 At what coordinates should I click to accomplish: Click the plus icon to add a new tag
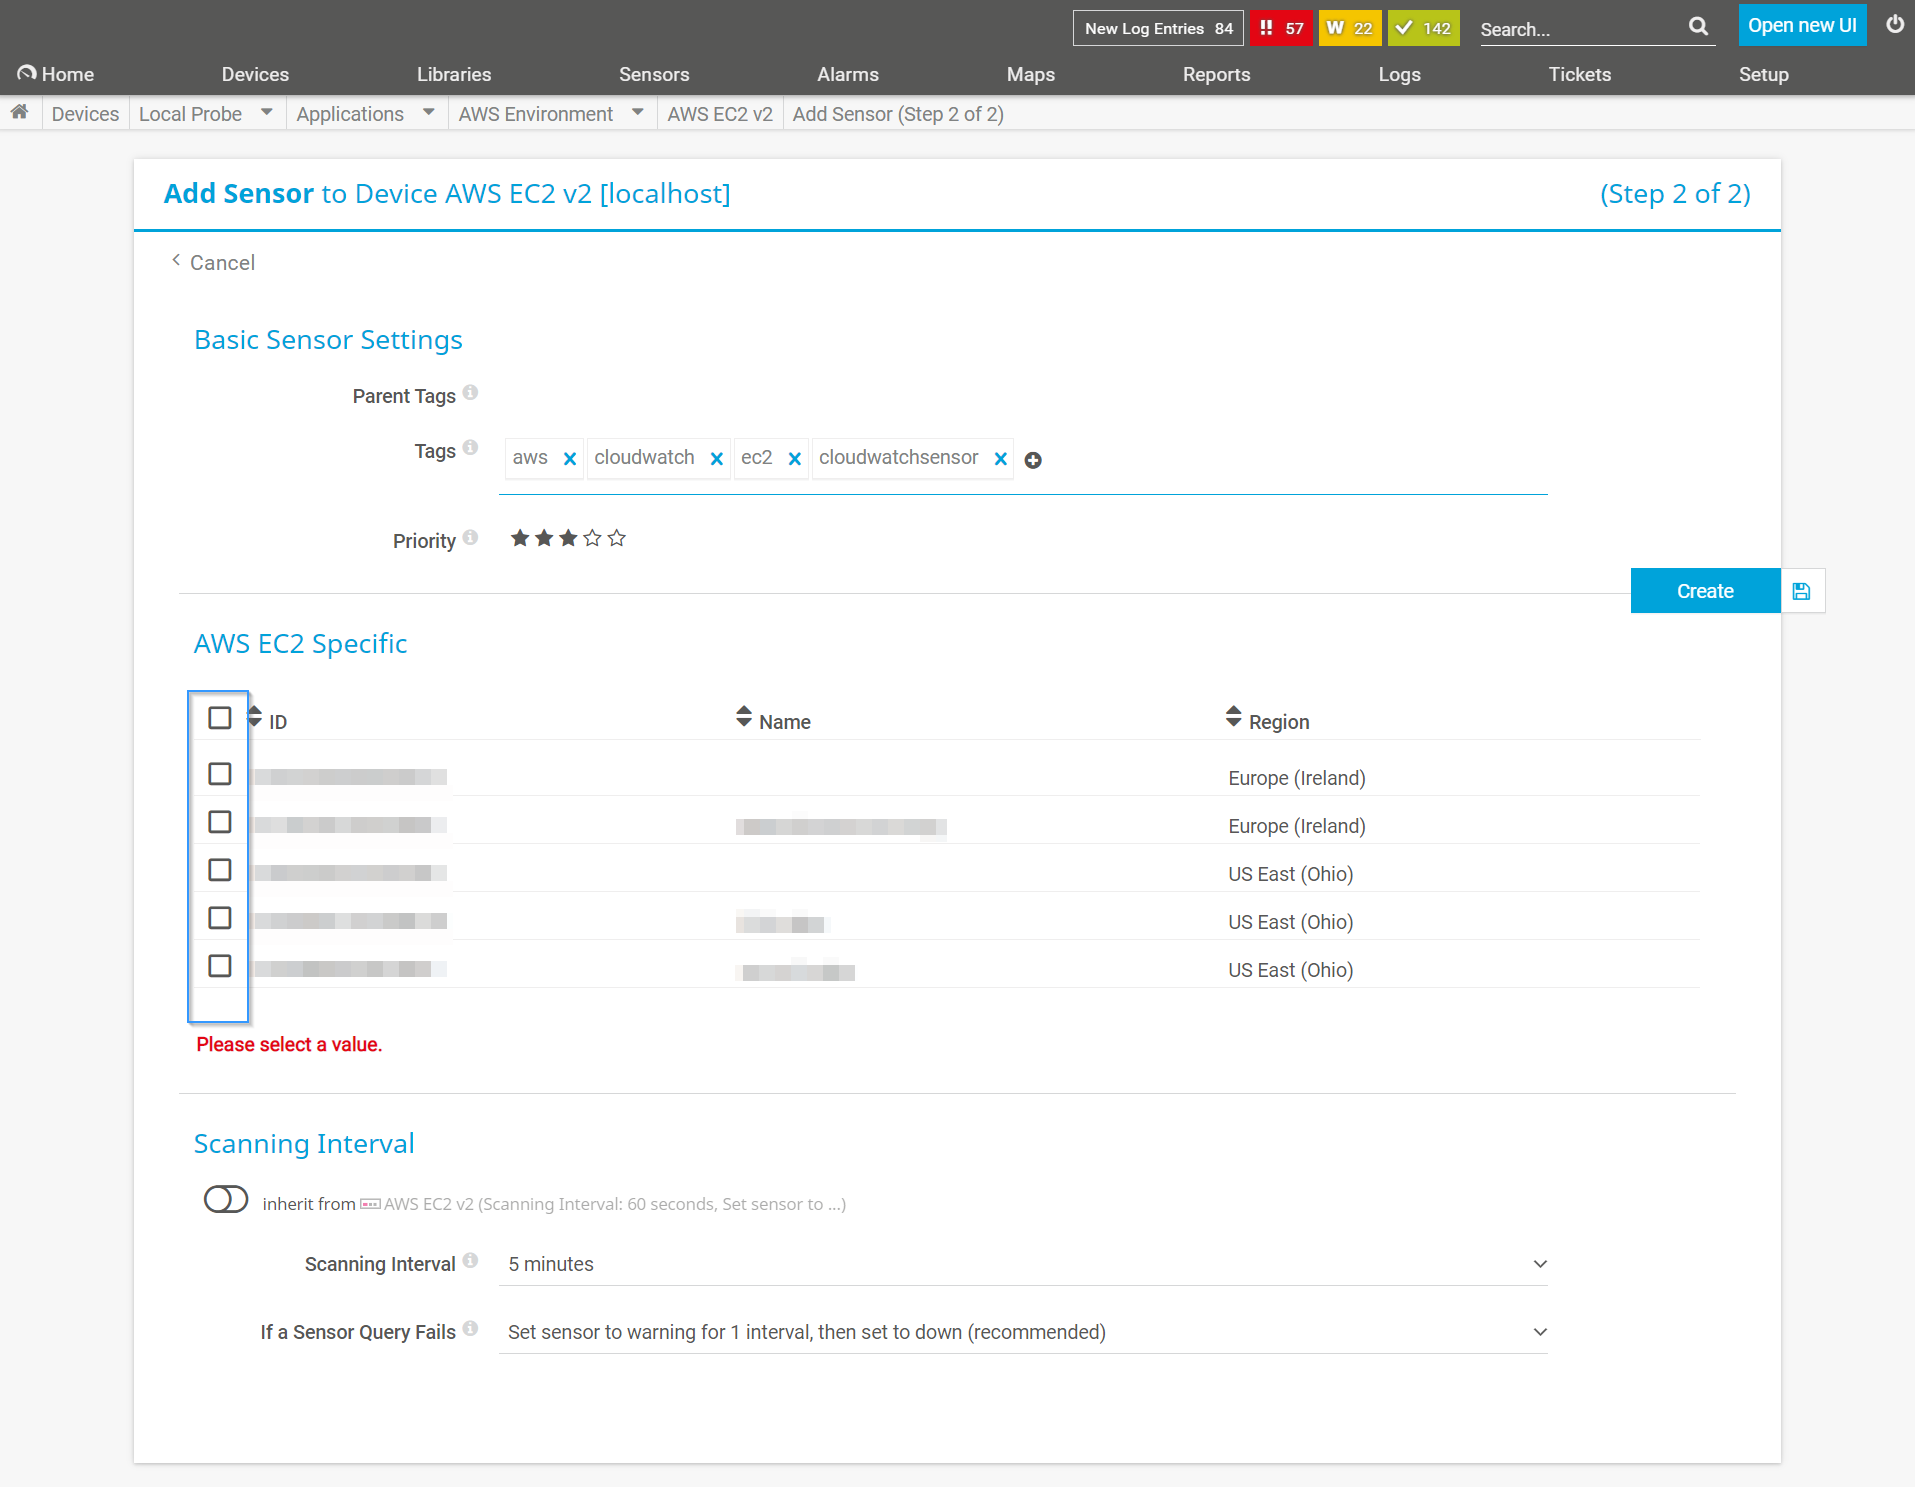(x=1033, y=460)
